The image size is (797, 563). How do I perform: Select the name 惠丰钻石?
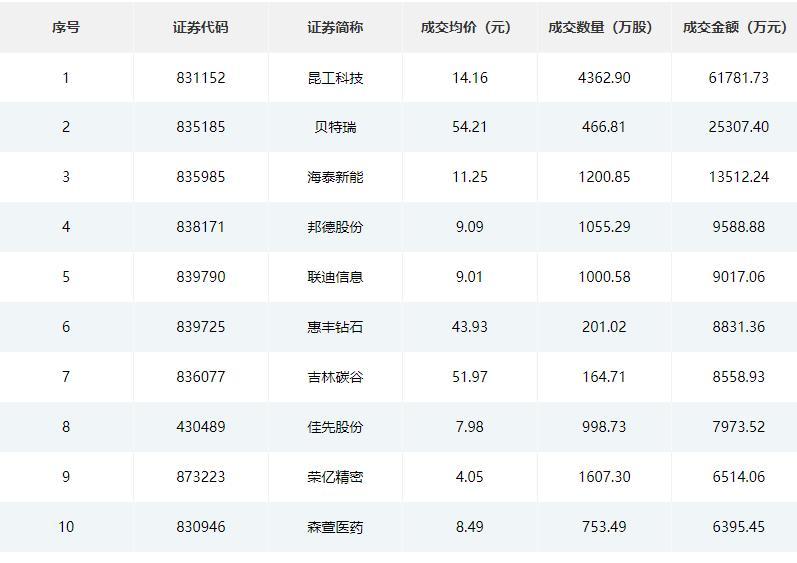335,327
